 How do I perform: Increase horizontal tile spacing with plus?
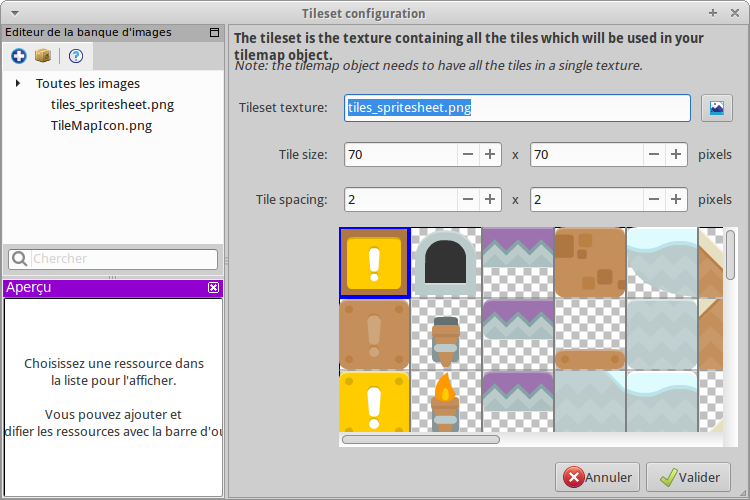click(490, 200)
